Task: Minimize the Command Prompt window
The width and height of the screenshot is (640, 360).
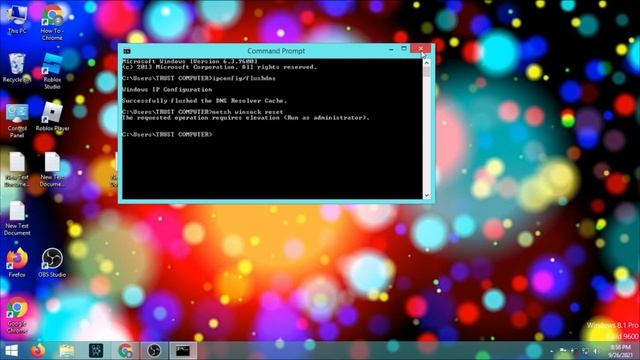Action: click(x=391, y=49)
